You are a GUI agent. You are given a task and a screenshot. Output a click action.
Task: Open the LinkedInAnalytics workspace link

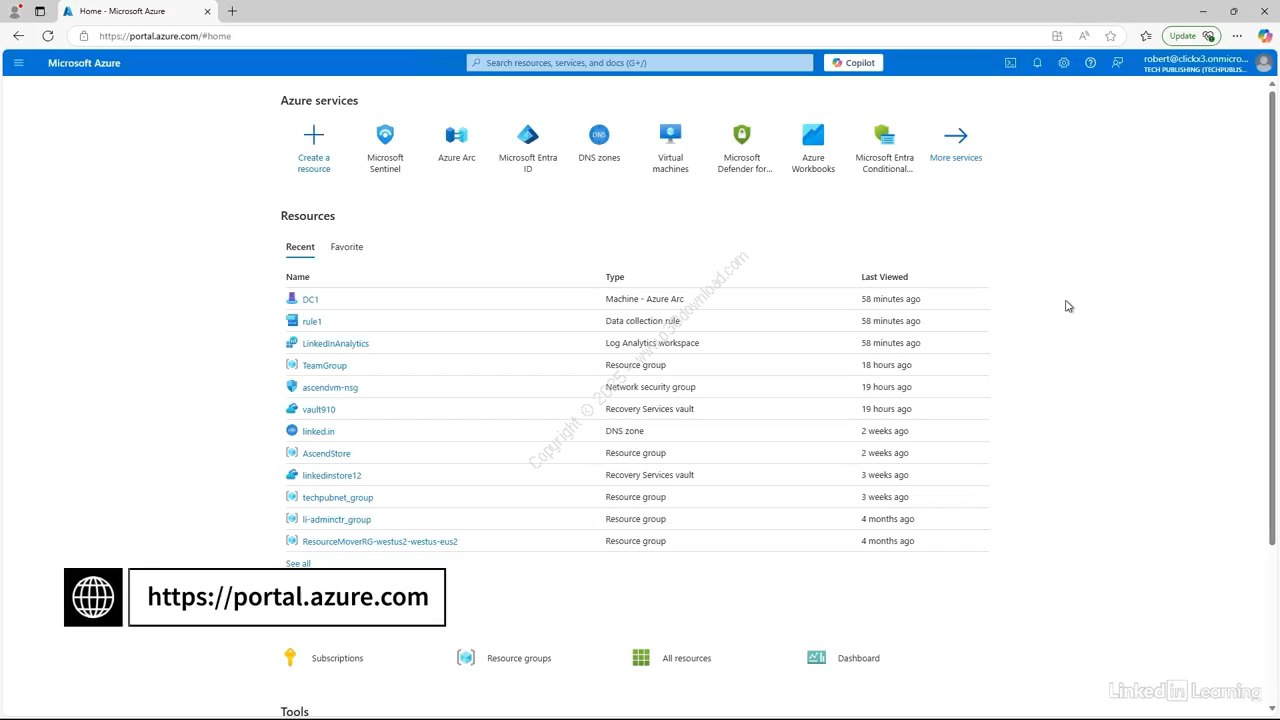[x=336, y=343]
